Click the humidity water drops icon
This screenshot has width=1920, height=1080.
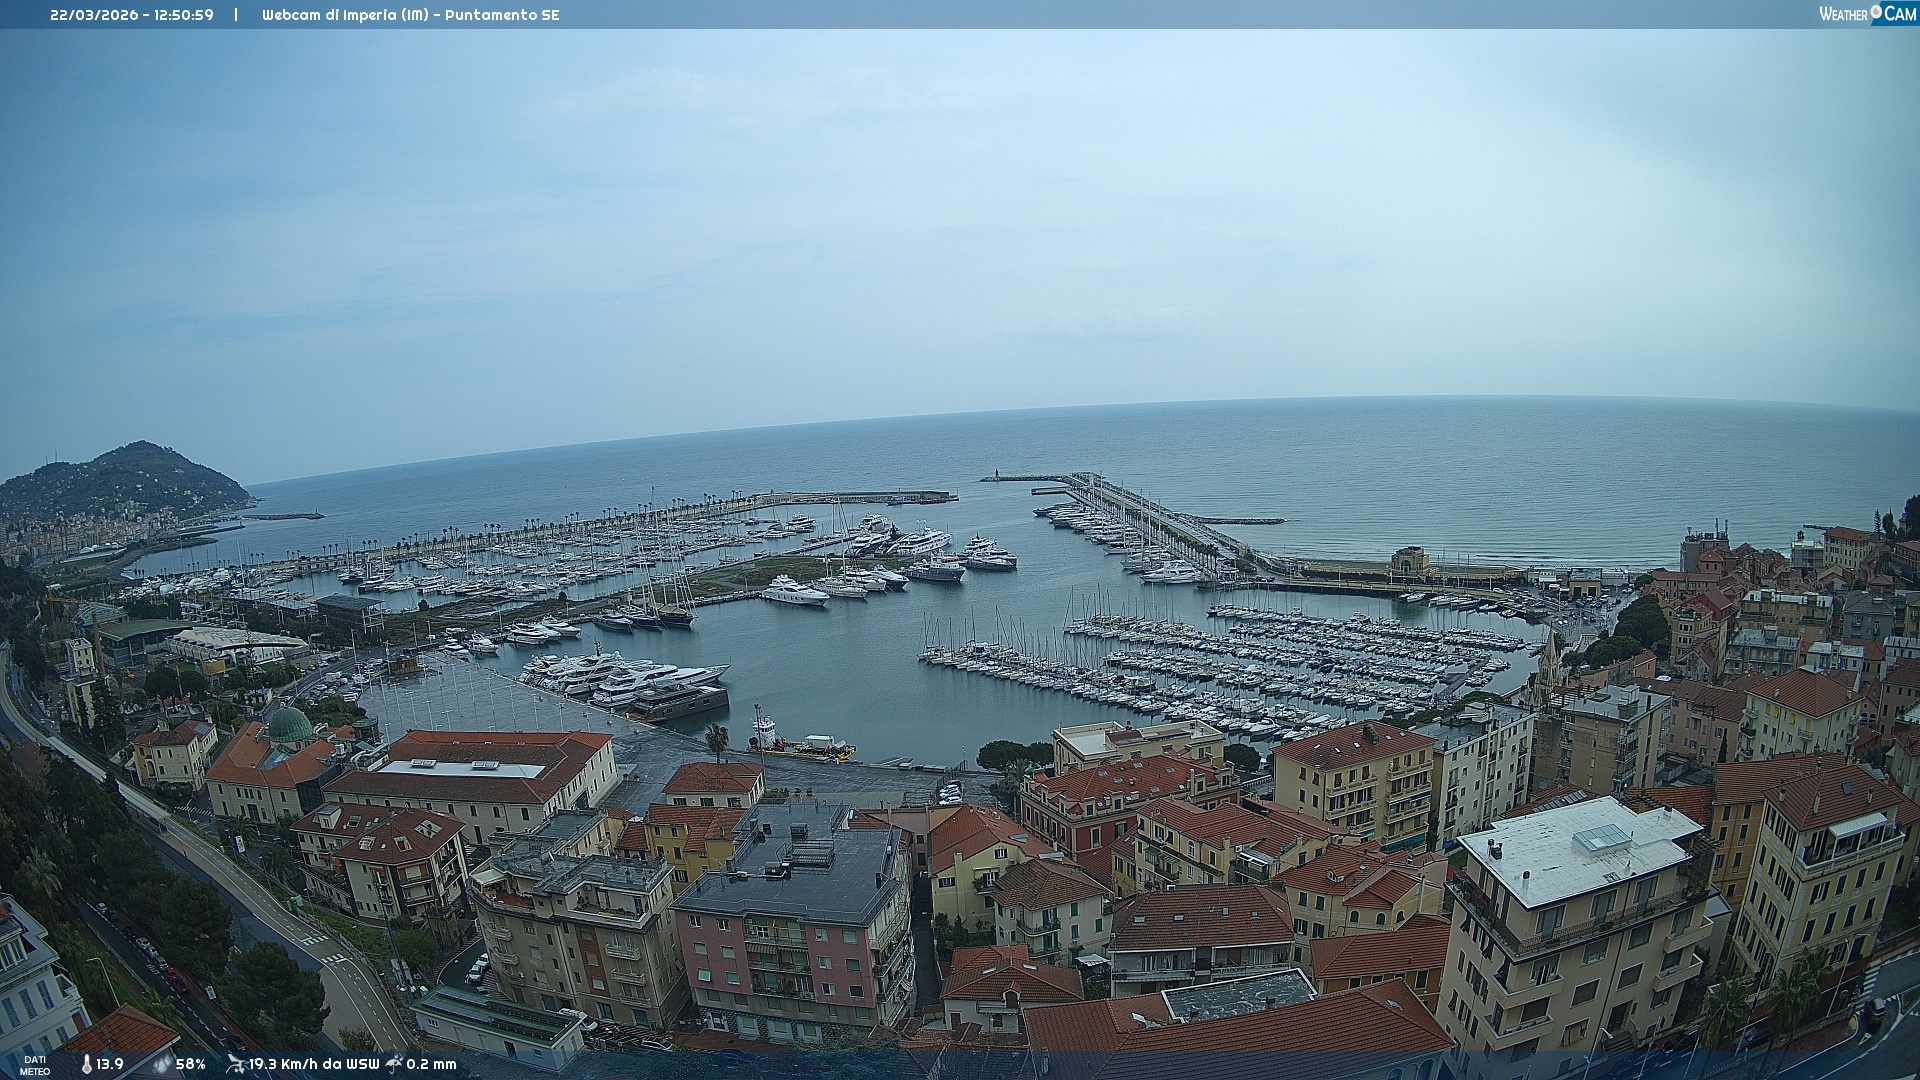(x=161, y=1064)
